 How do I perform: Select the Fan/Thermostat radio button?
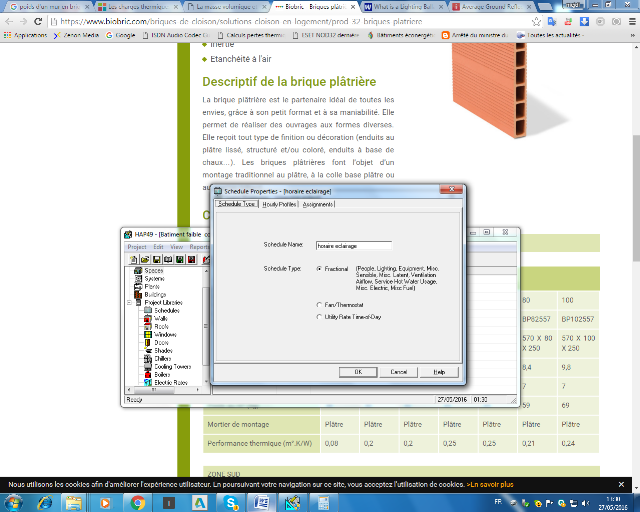point(319,304)
